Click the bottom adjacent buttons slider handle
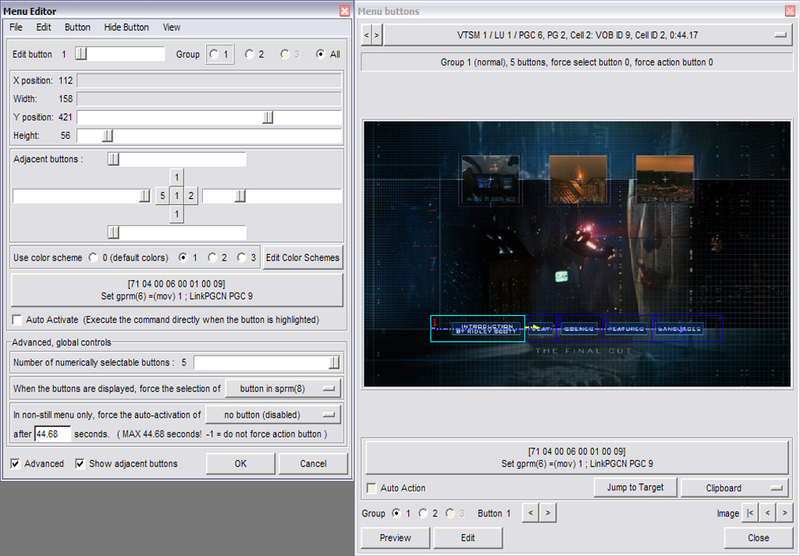The image size is (800, 556). 113,233
